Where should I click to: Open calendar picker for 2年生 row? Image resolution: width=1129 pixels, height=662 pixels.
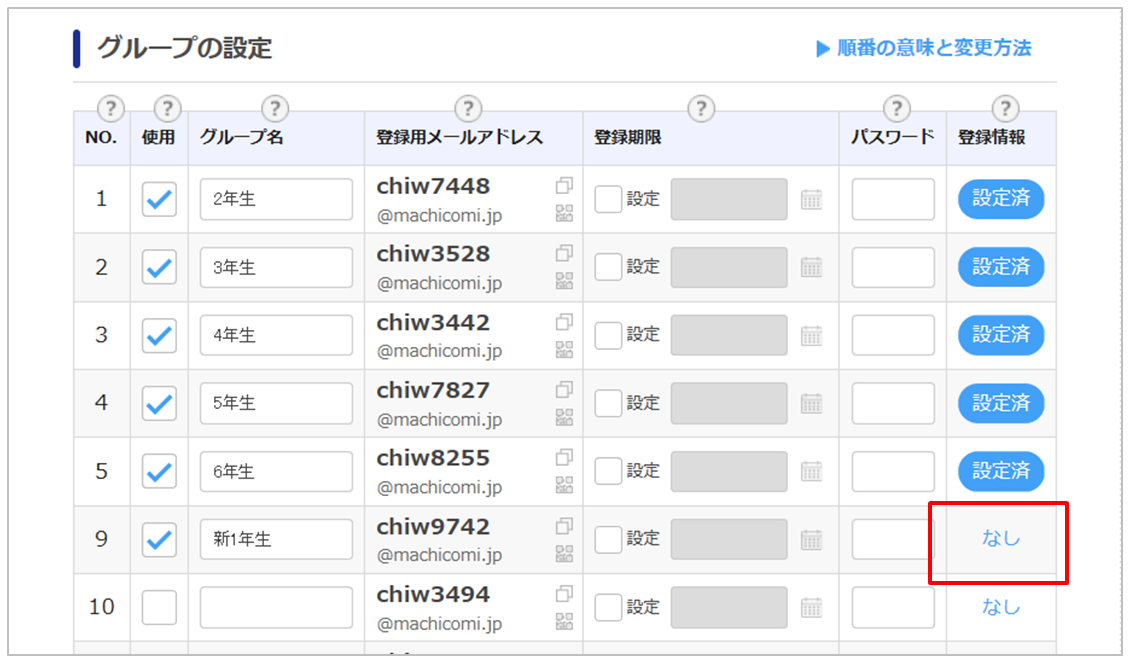[x=811, y=199]
